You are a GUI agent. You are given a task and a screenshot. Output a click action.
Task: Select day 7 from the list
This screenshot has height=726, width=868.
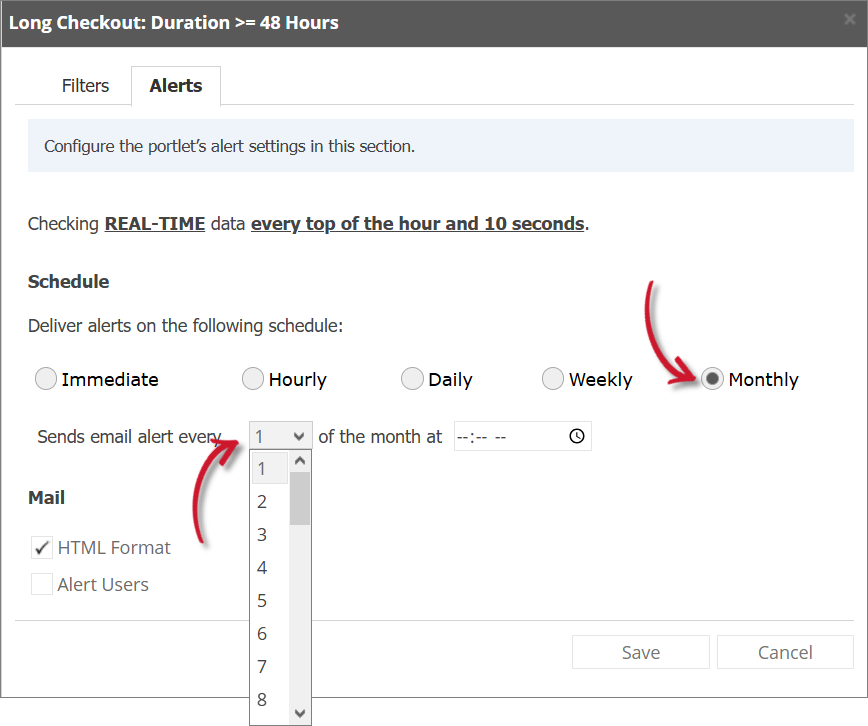point(270,667)
